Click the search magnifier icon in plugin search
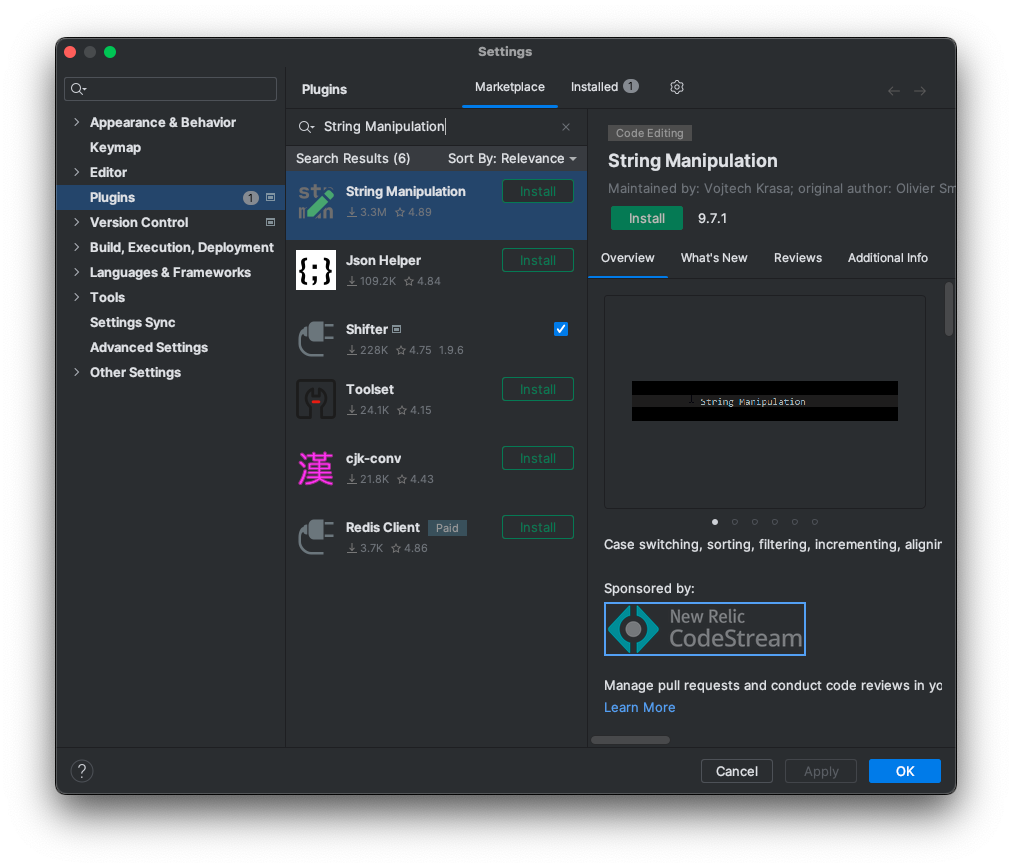The image size is (1012, 868). 305,126
